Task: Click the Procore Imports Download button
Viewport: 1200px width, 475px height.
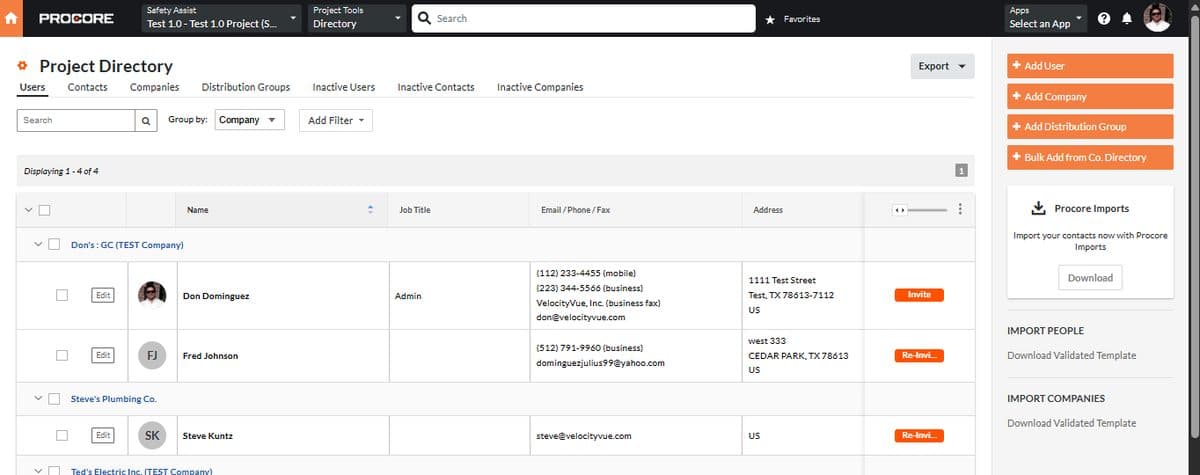Action: (x=1090, y=278)
